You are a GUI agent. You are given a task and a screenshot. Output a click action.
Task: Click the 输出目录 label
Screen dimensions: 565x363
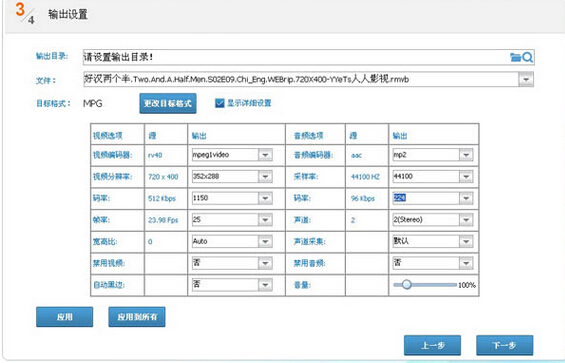(52, 56)
